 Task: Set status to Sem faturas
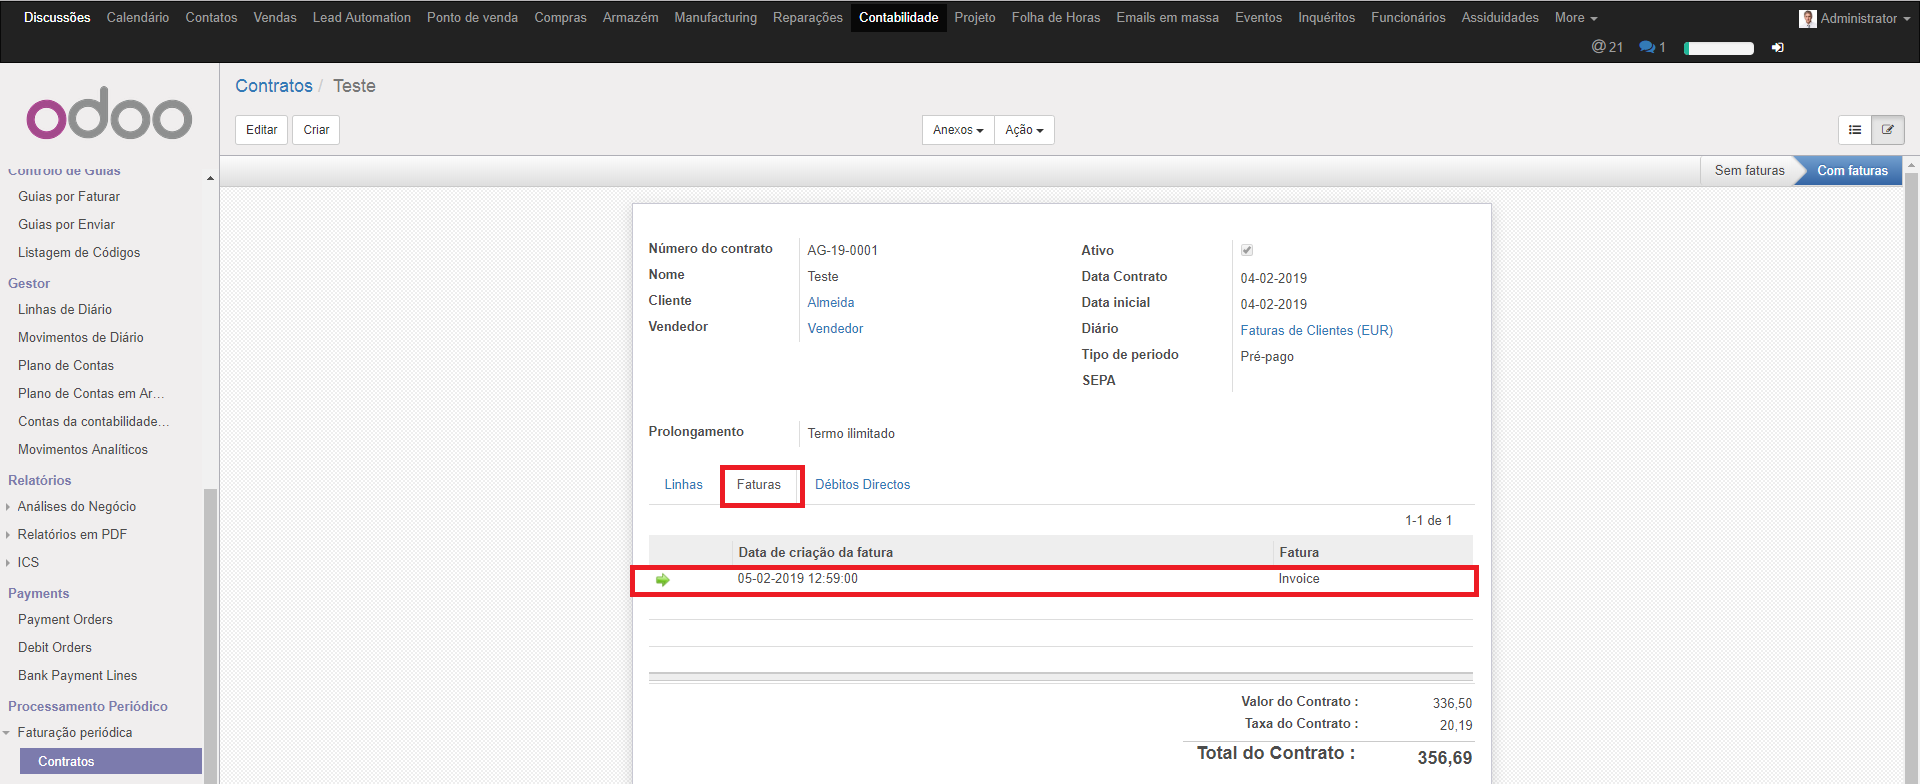[1748, 171]
